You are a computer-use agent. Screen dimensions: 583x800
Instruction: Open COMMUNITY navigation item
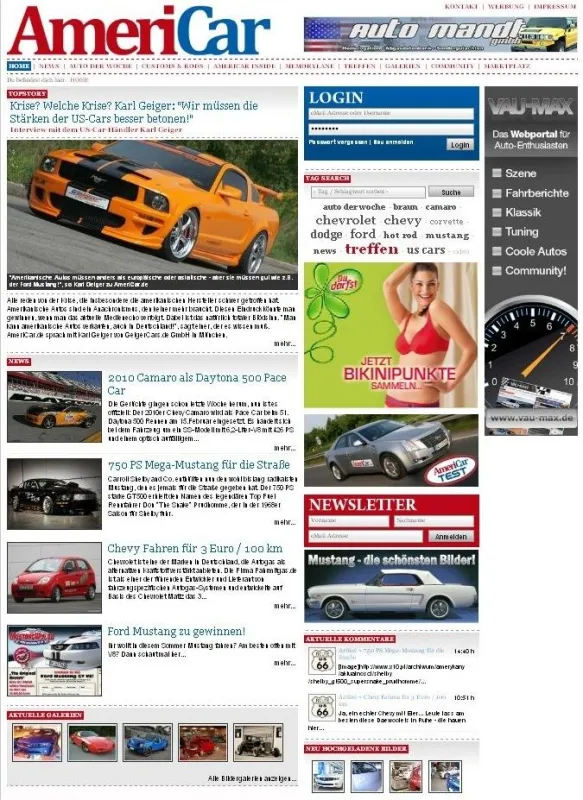[452, 66]
